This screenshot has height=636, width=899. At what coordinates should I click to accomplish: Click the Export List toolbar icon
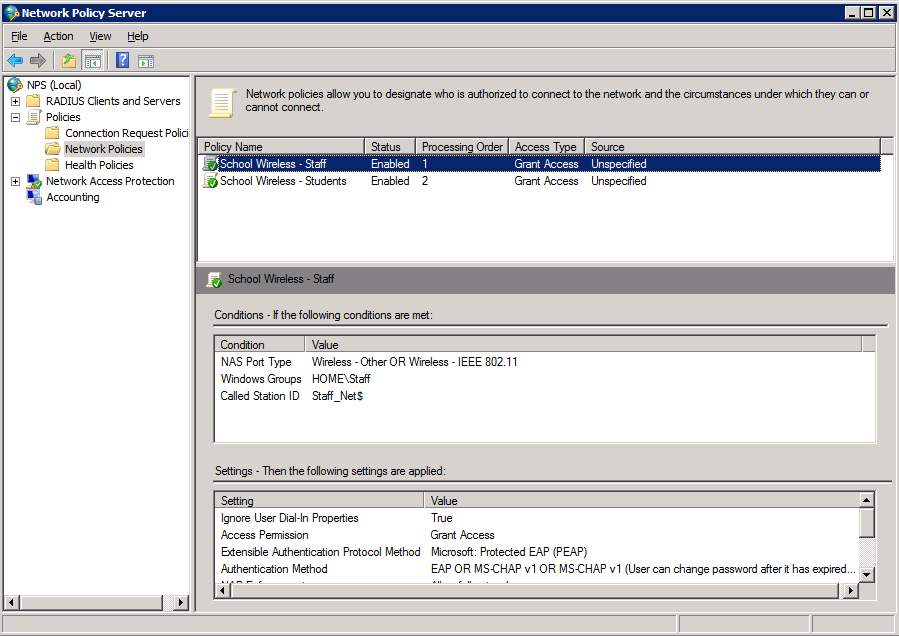[68, 60]
